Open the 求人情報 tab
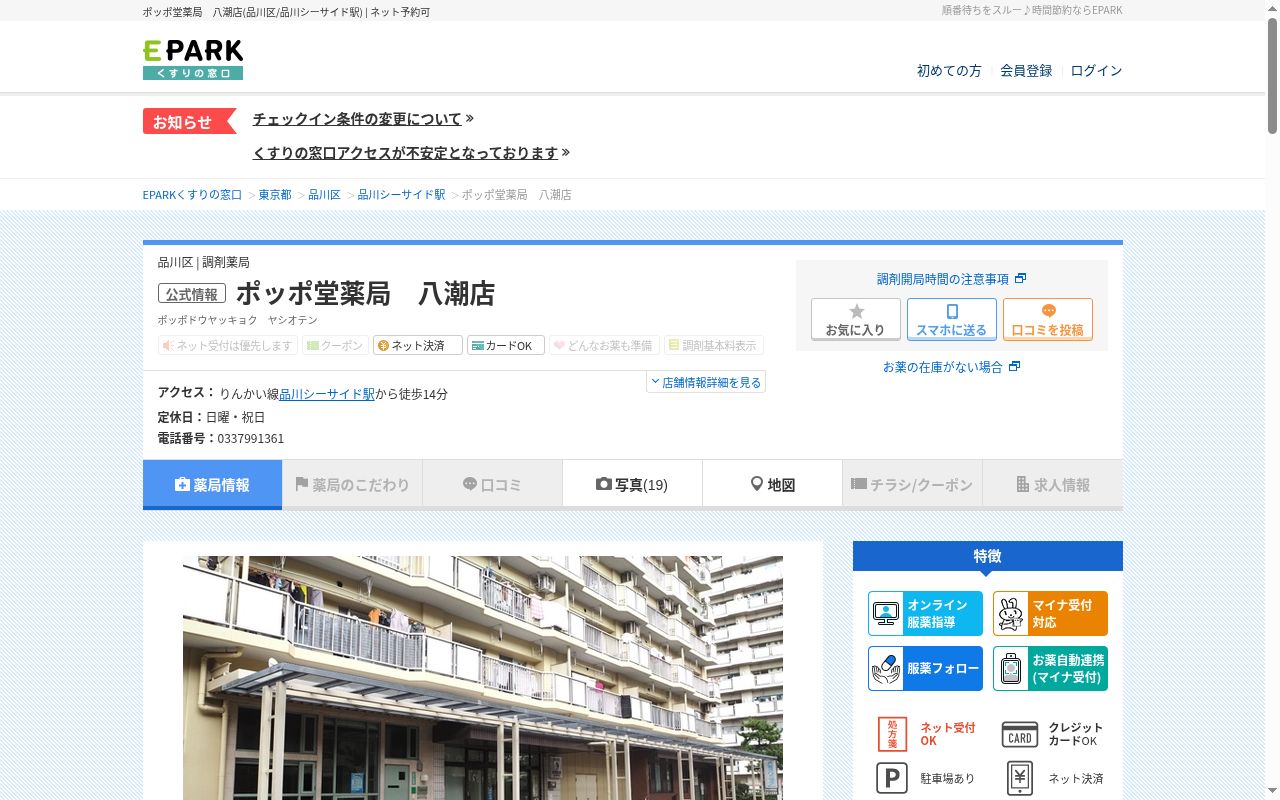This screenshot has width=1280, height=800. click(1052, 485)
